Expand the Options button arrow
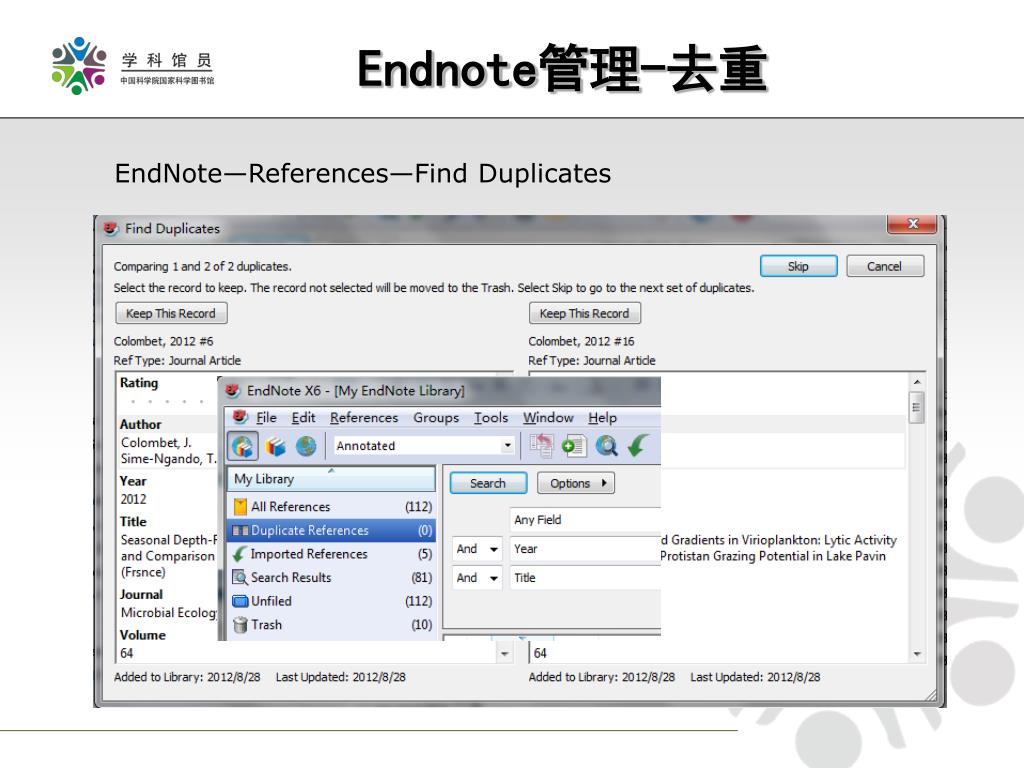 tap(604, 483)
